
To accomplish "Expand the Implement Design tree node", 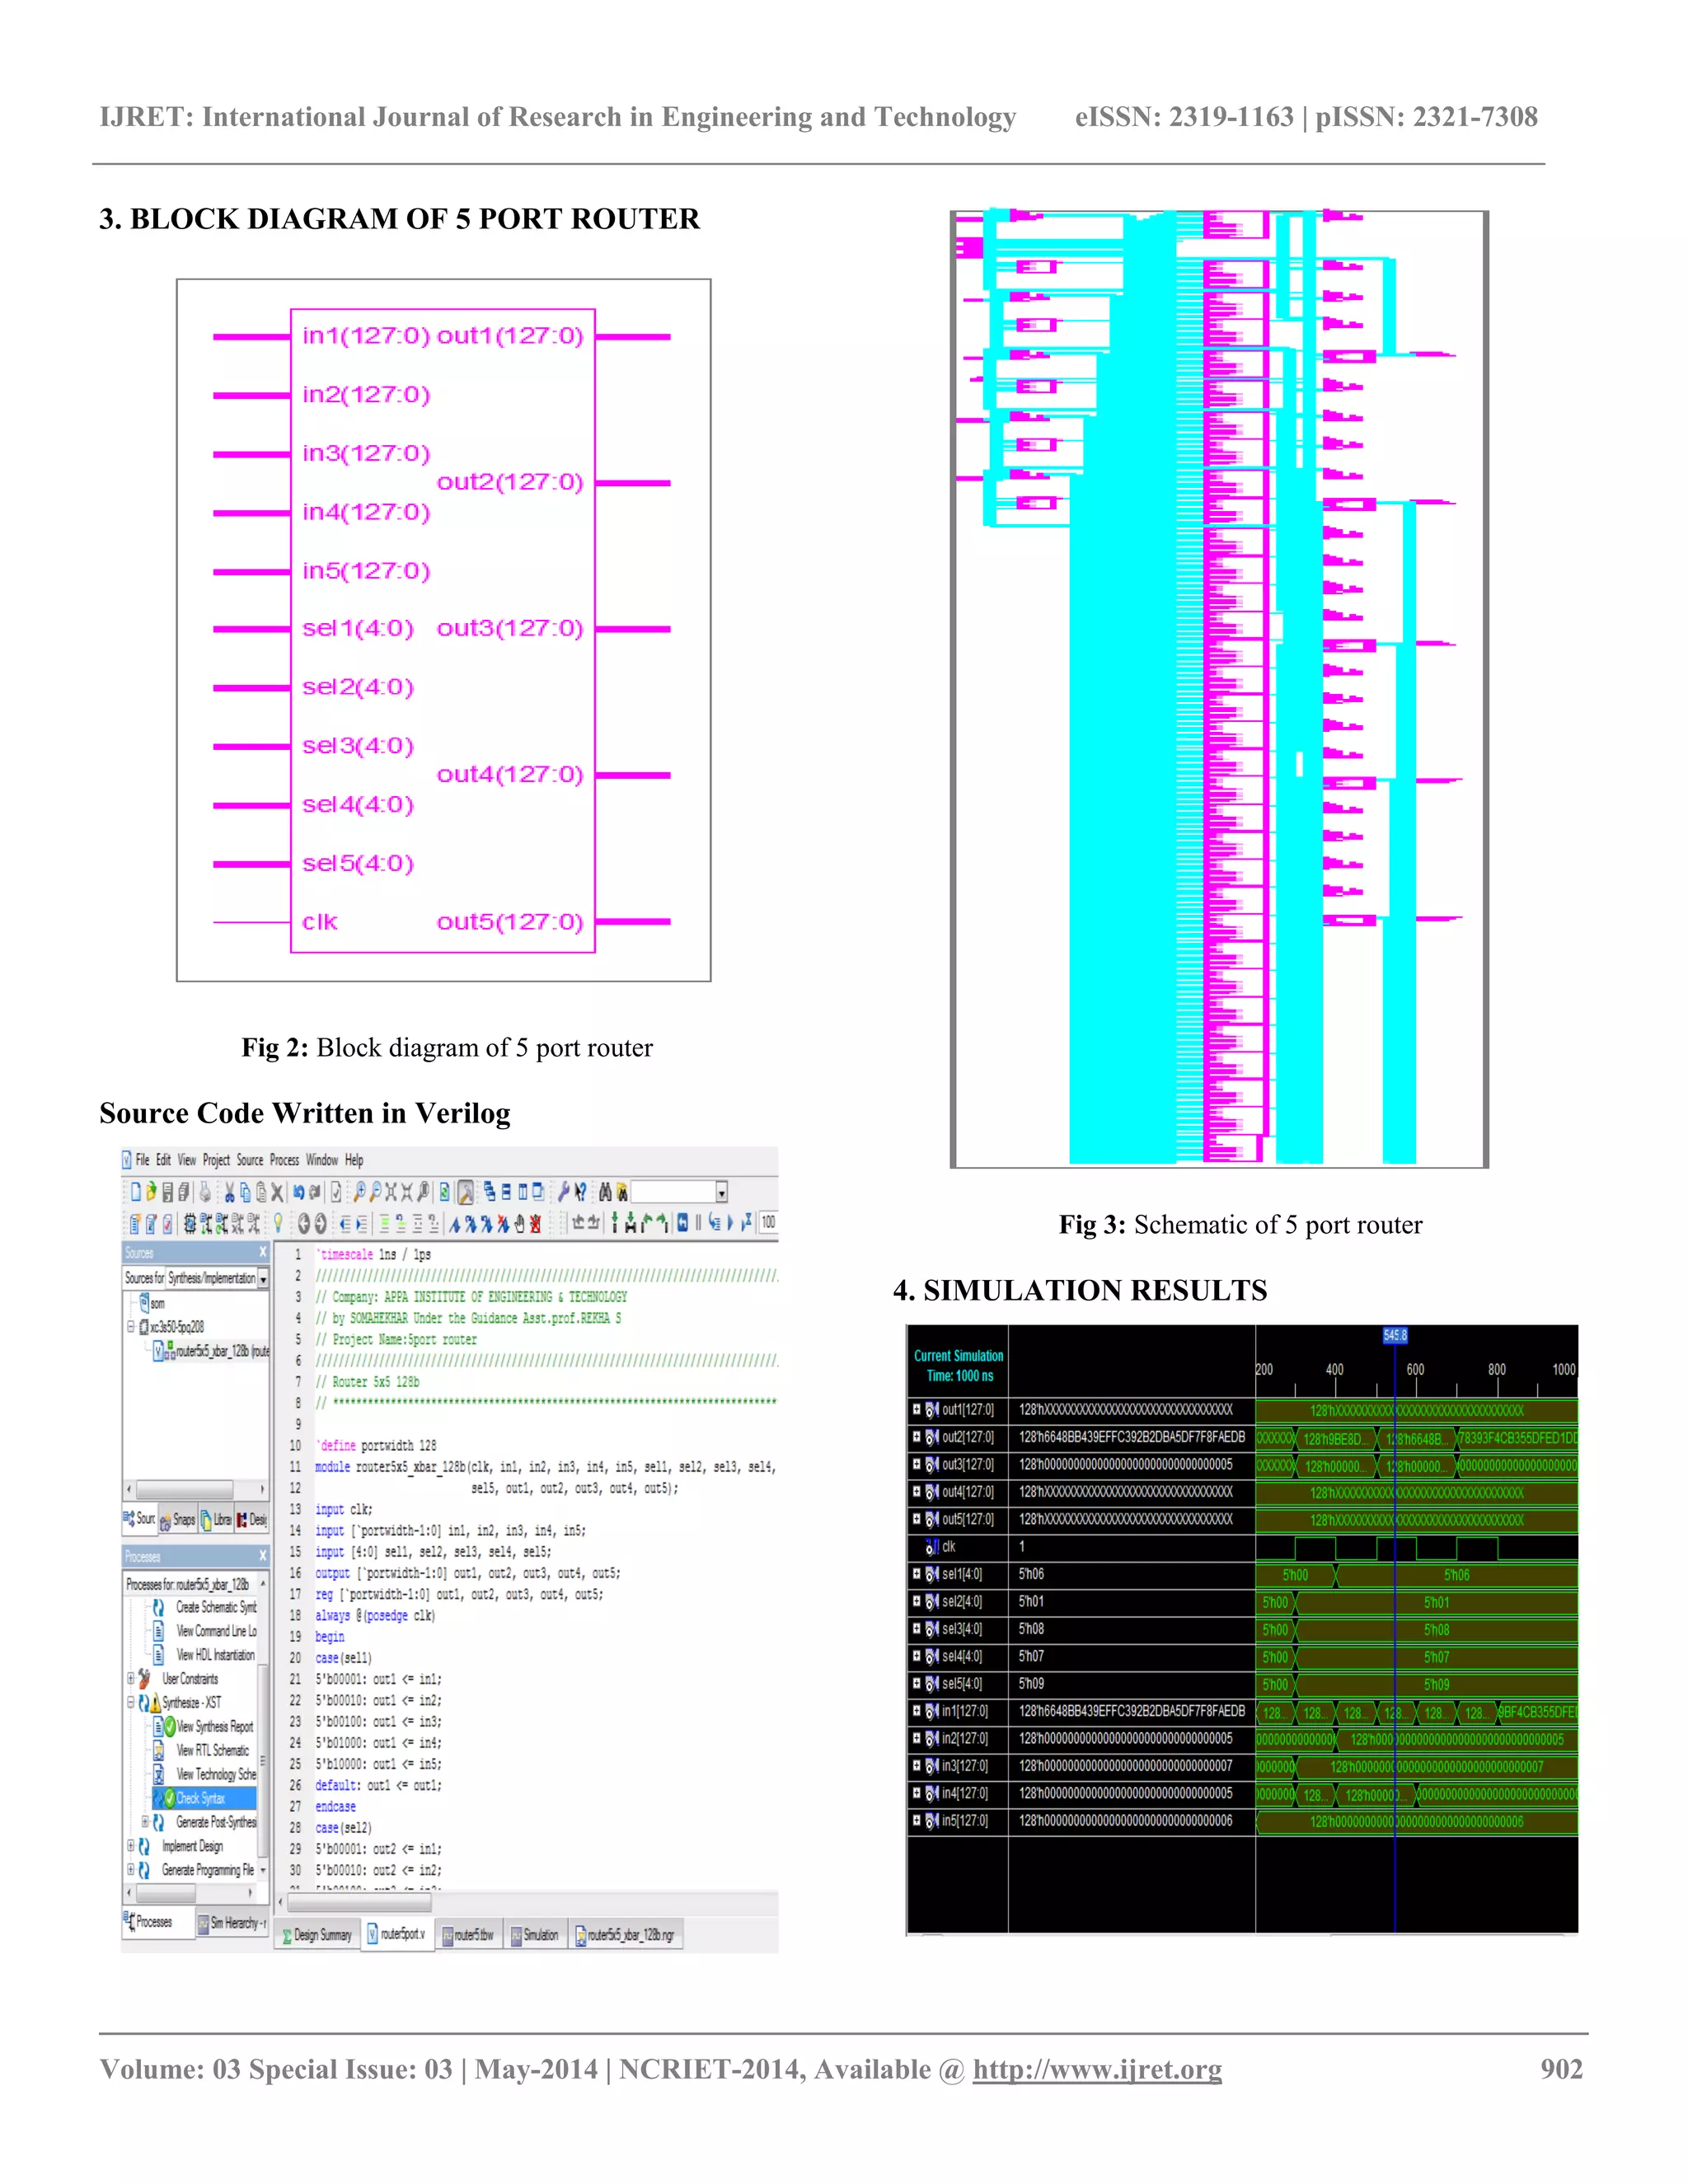I will 131,1846.
